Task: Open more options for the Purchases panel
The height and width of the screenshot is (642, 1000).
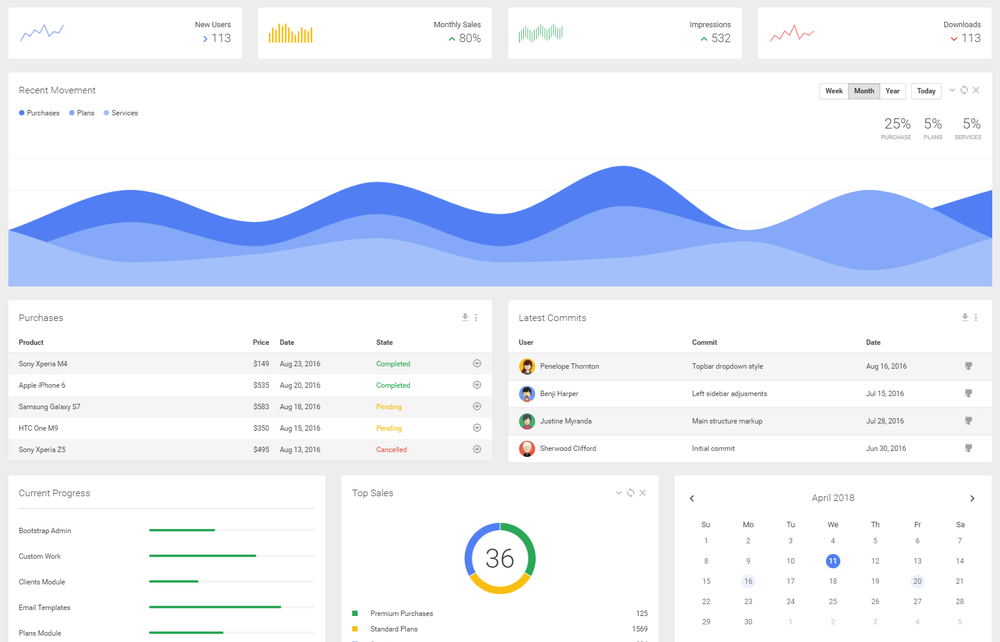Action: (x=477, y=317)
